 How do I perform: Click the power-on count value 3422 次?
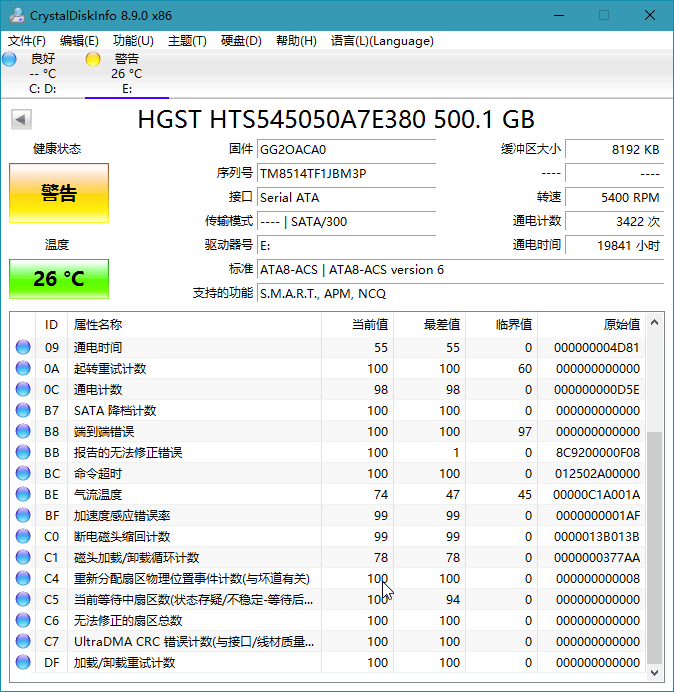614,222
